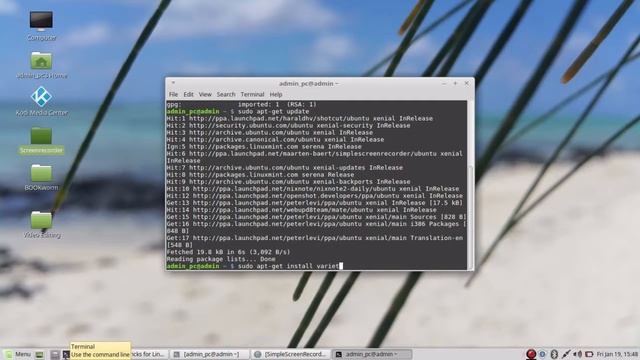Open the network connection tray icon
Screen dimensions: 640x360
click(566, 354)
